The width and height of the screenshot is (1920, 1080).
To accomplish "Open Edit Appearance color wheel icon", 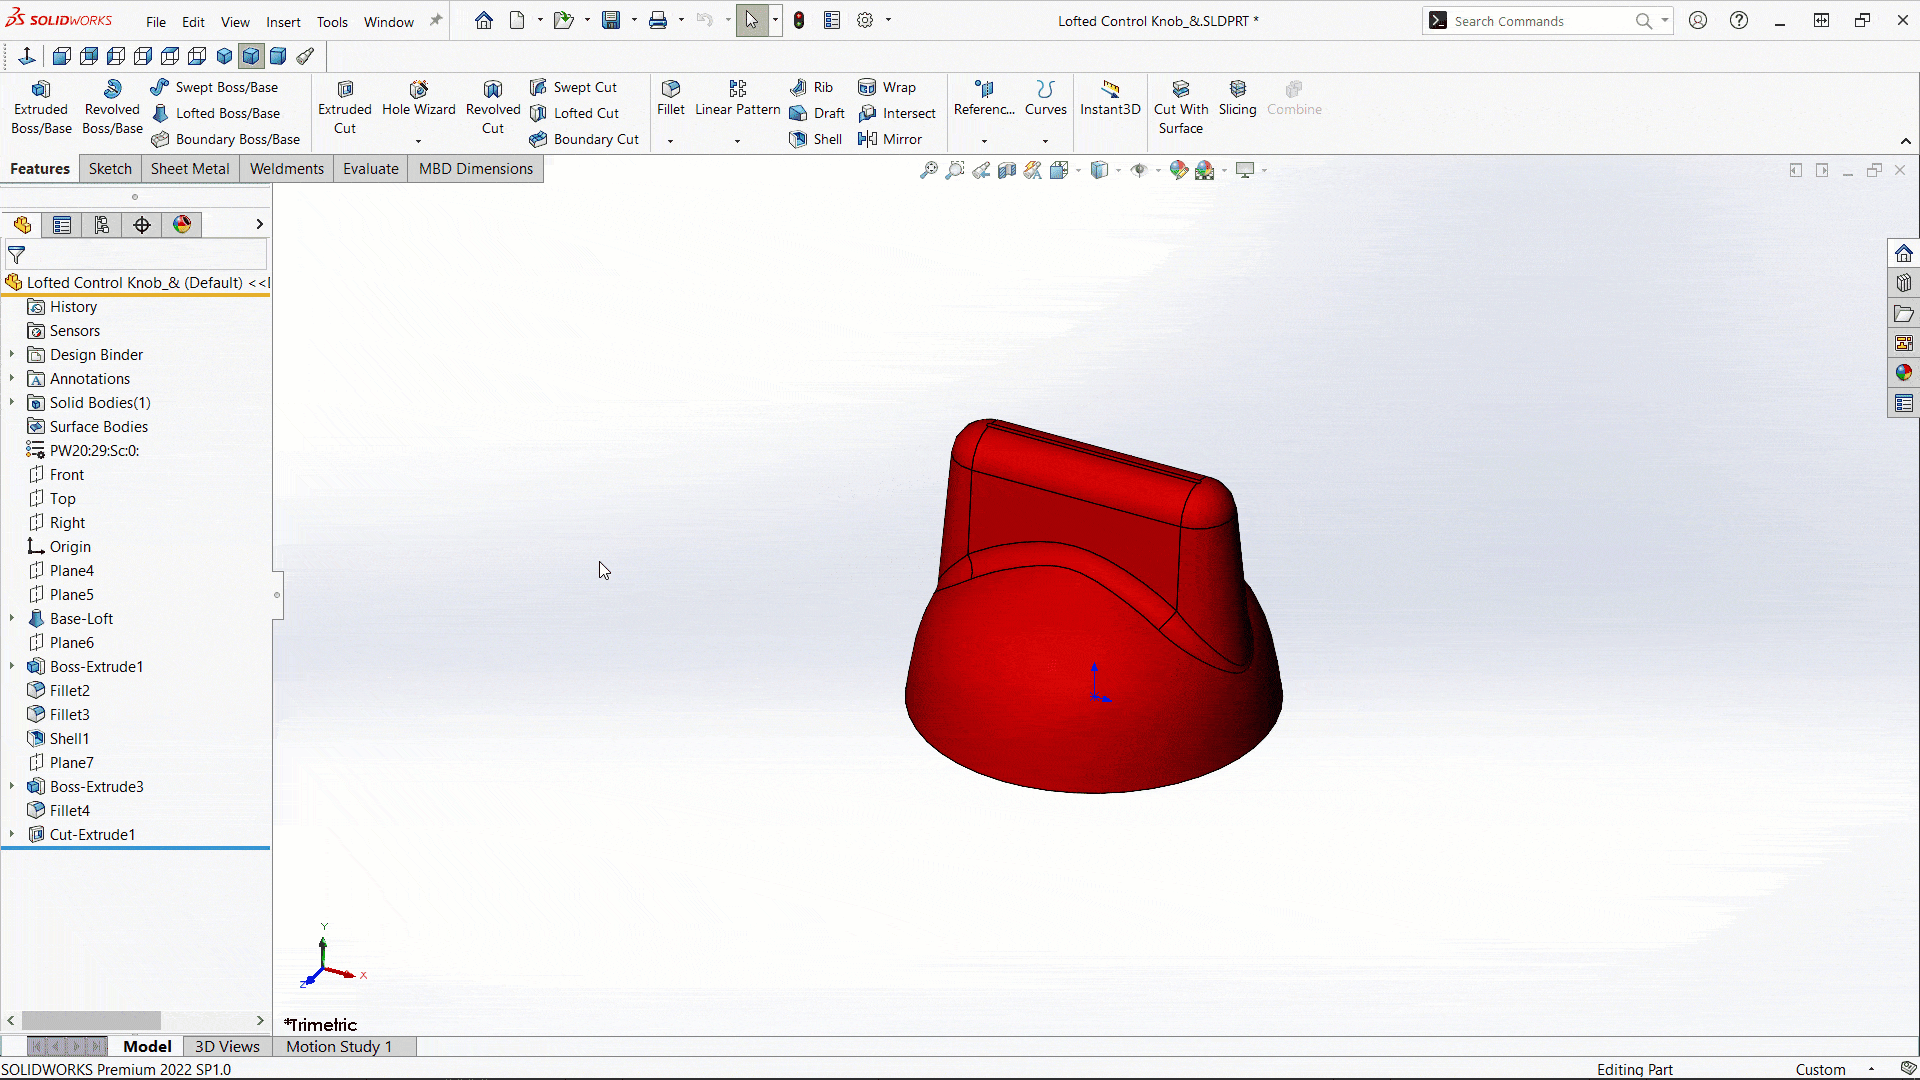I will pos(1179,170).
